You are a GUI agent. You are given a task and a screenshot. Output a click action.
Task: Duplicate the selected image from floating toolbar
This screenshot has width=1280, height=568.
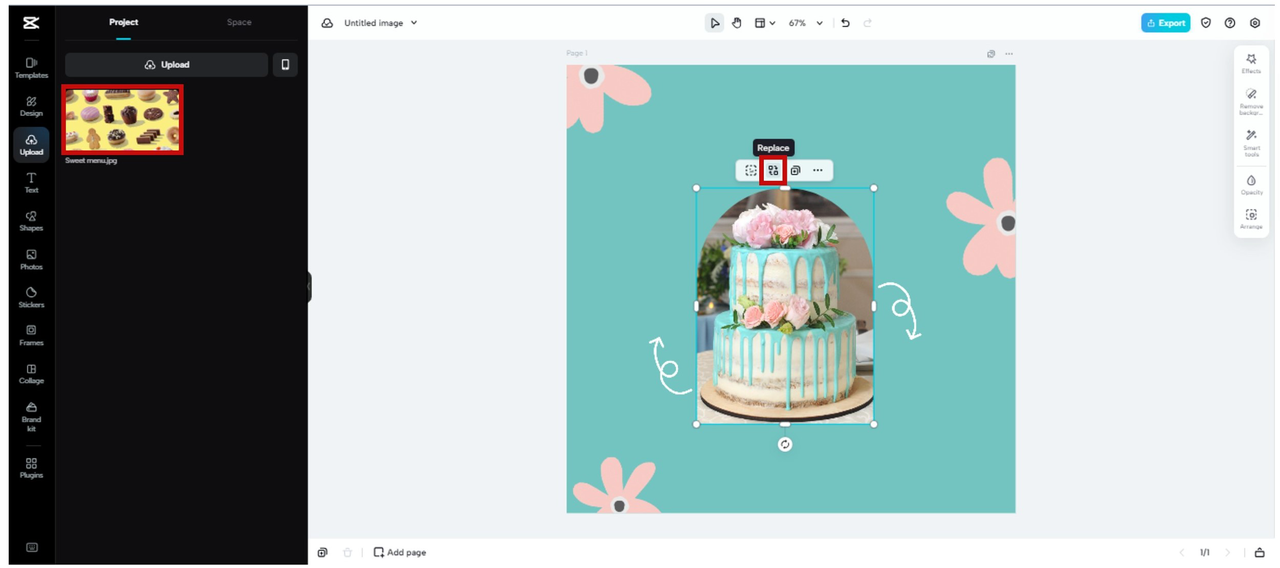point(795,170)
